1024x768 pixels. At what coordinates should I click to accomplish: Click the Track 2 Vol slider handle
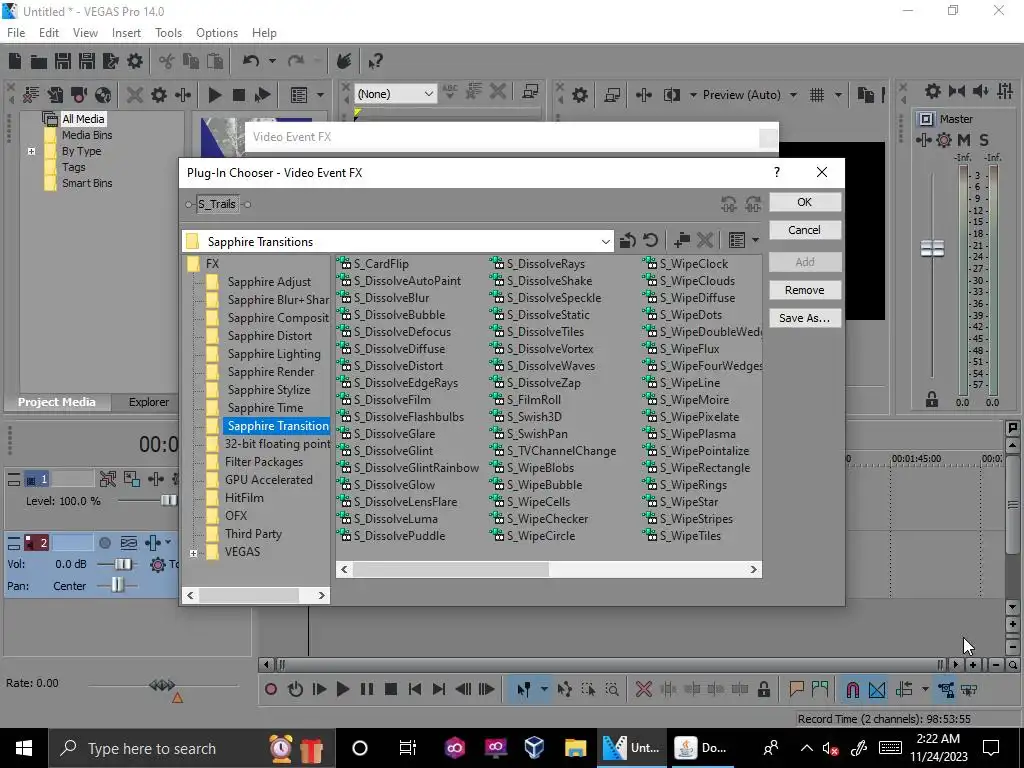point(122,564)
